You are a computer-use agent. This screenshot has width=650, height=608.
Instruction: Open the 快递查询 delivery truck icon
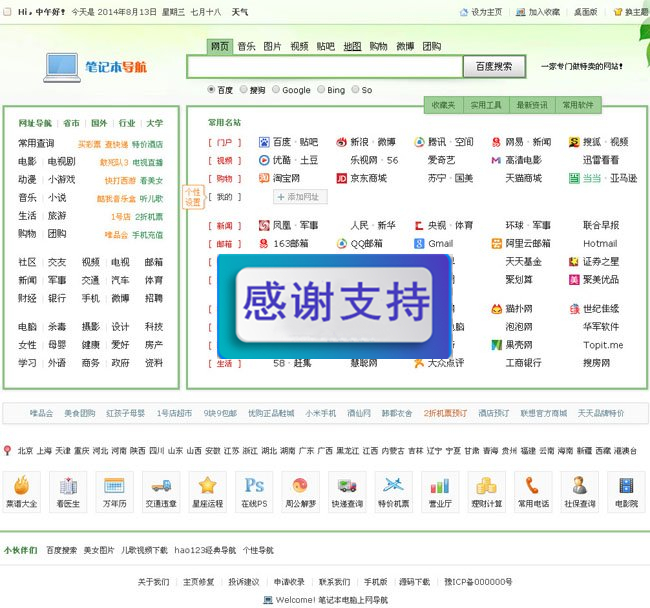pos(347,492)
